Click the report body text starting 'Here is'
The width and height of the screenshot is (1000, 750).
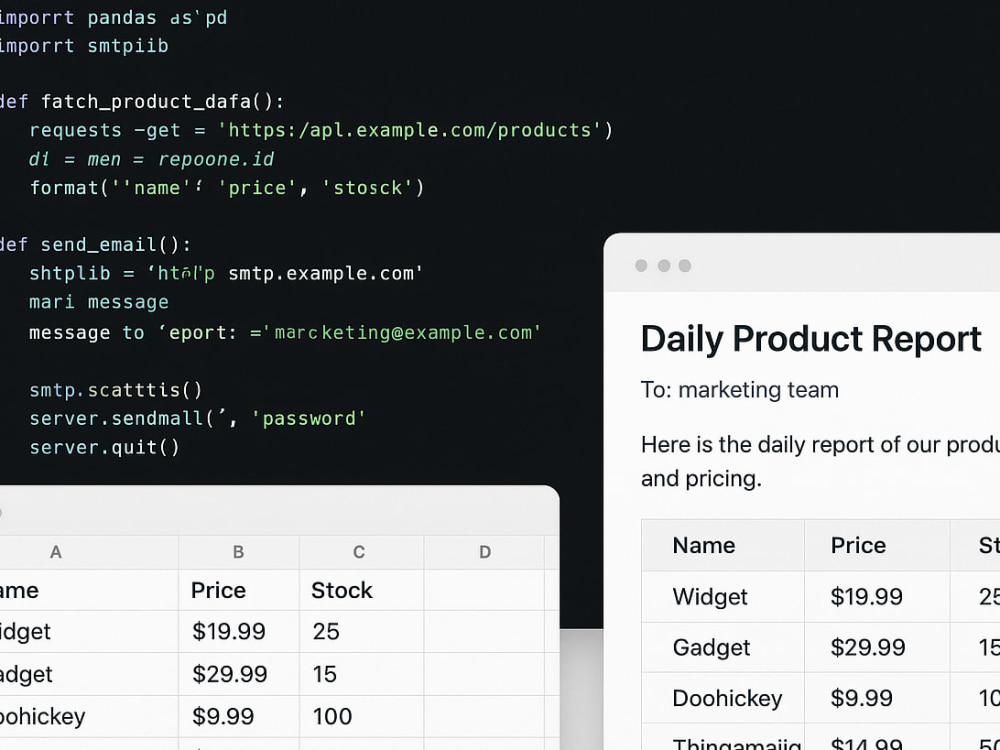click(x=820, y=461)
